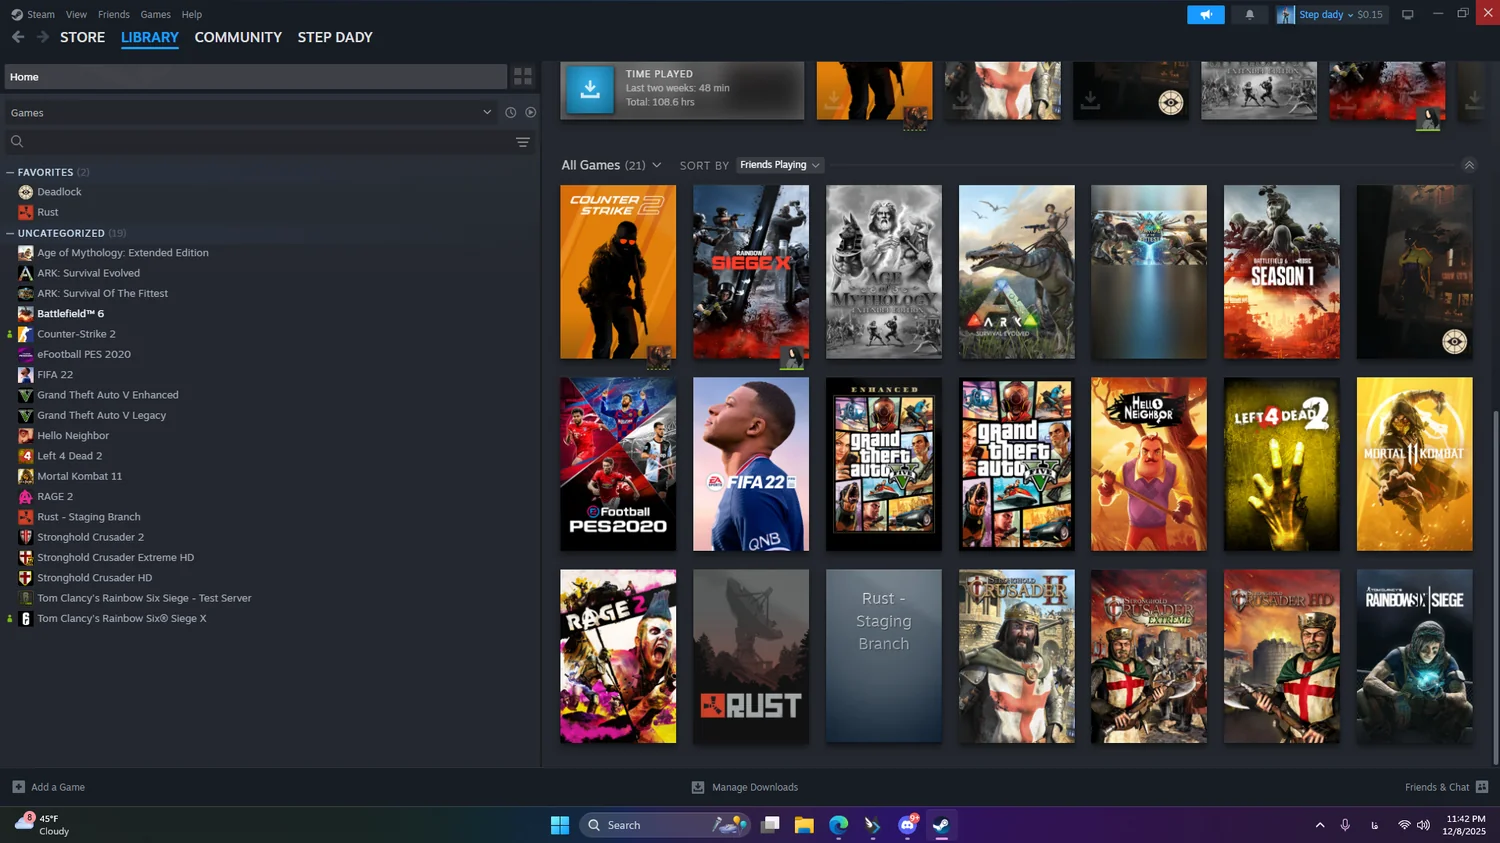Click the announcements megaphone icon
The height and width of the screenshot is (843, 1500).
coord(1205,15)
